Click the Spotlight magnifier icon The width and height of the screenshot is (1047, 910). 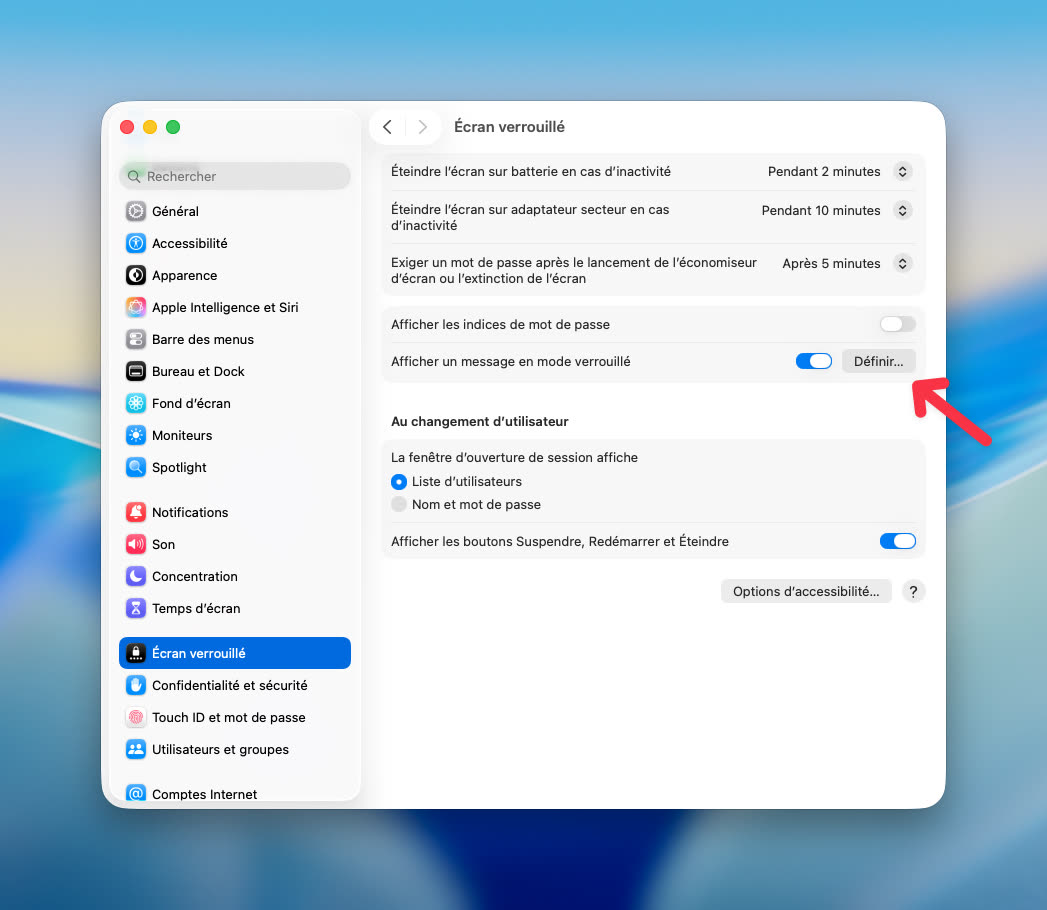(136, 467)
